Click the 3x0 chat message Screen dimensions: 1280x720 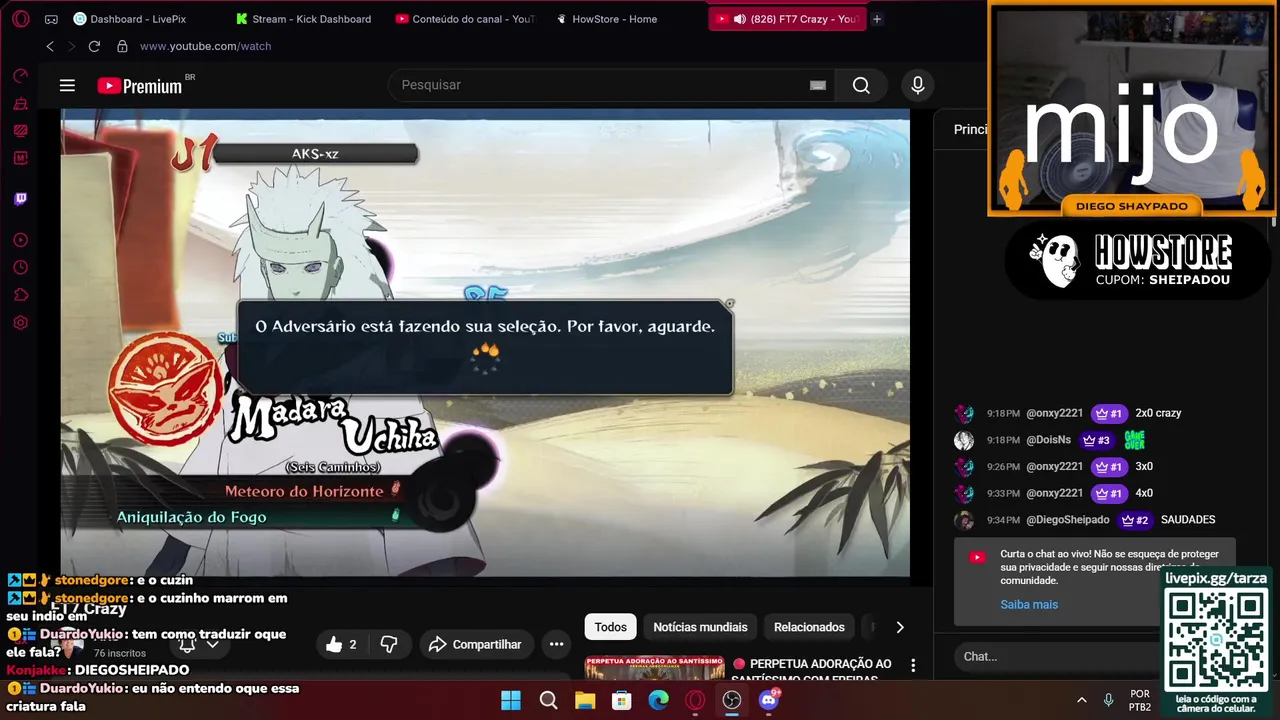1144,466
